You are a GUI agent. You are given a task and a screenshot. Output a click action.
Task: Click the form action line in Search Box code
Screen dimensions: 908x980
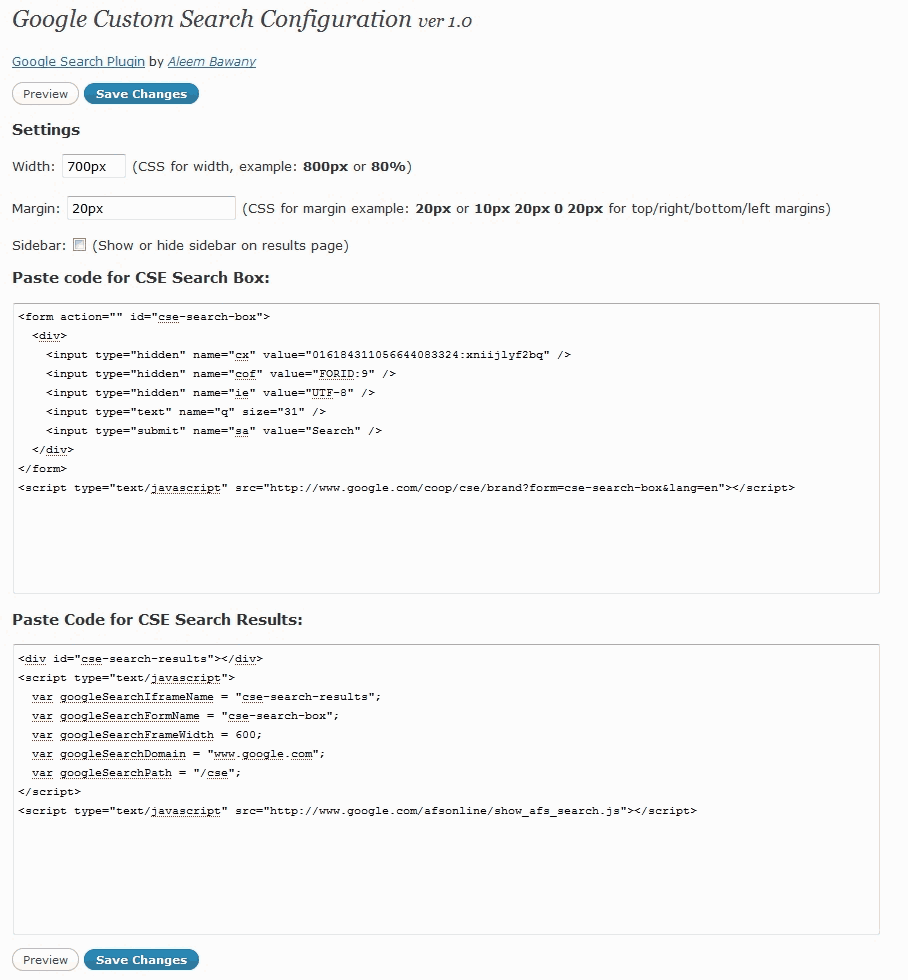[144, 317]
